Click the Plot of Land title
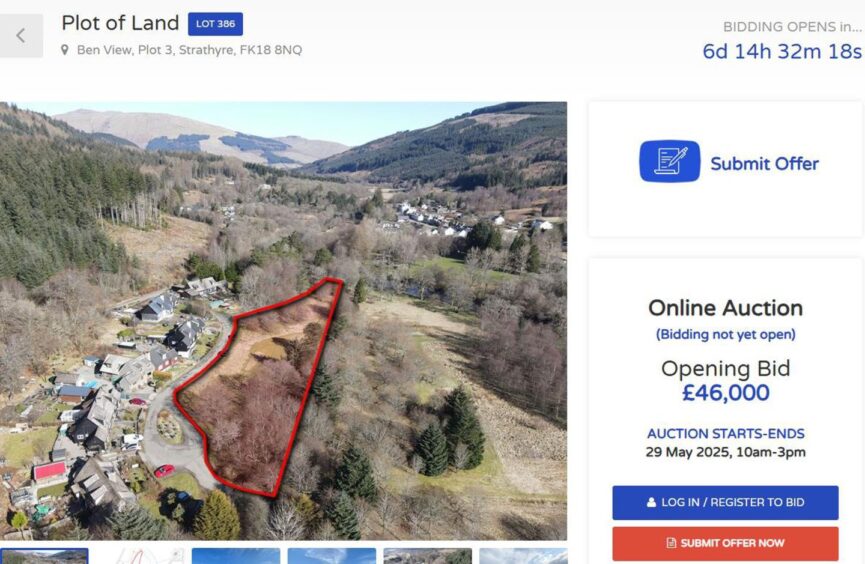The image size is (865, 564). coord(120,23)
